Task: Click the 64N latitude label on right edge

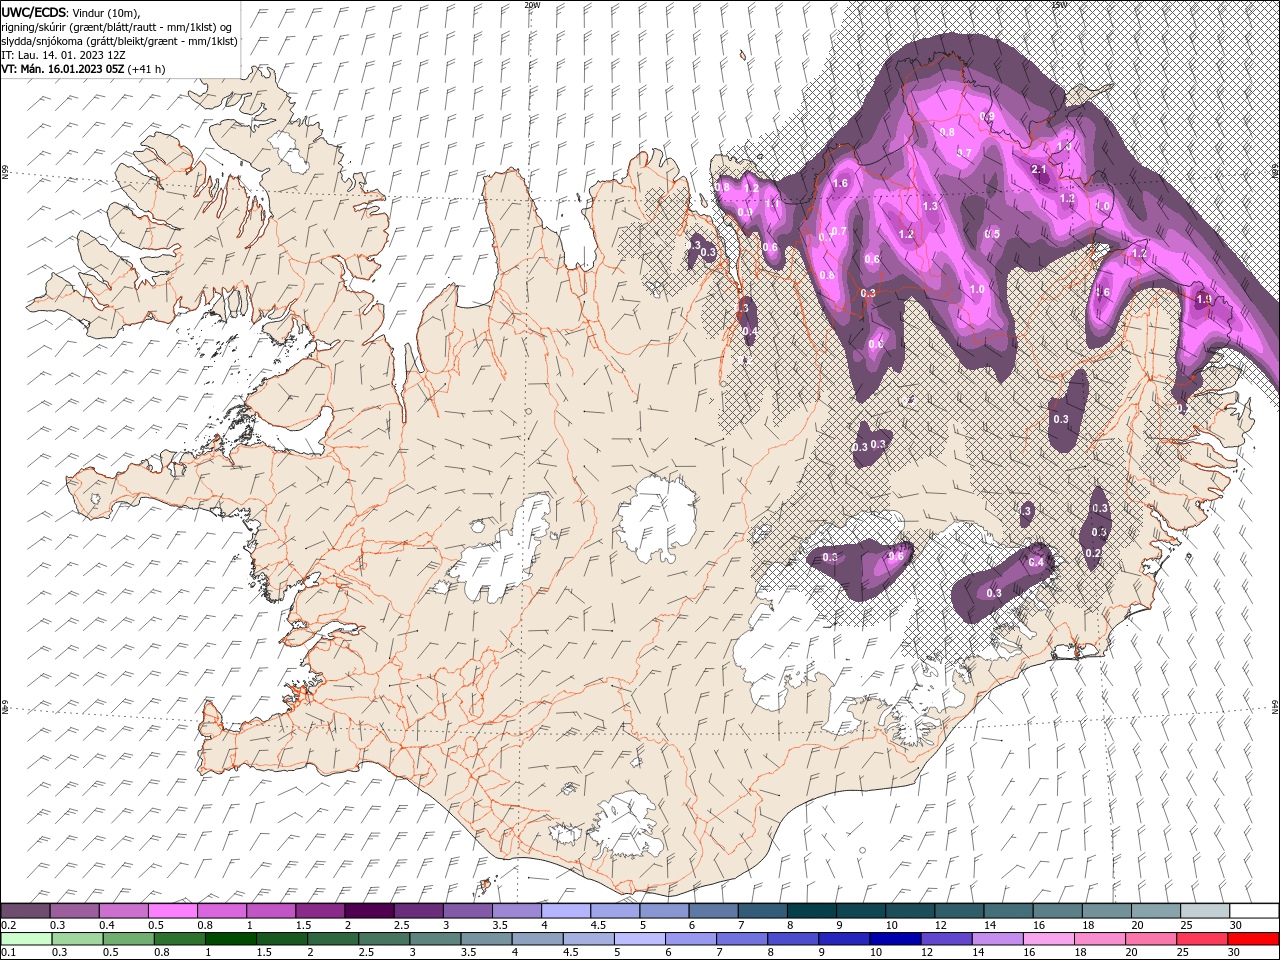Action: point(1275,707)
